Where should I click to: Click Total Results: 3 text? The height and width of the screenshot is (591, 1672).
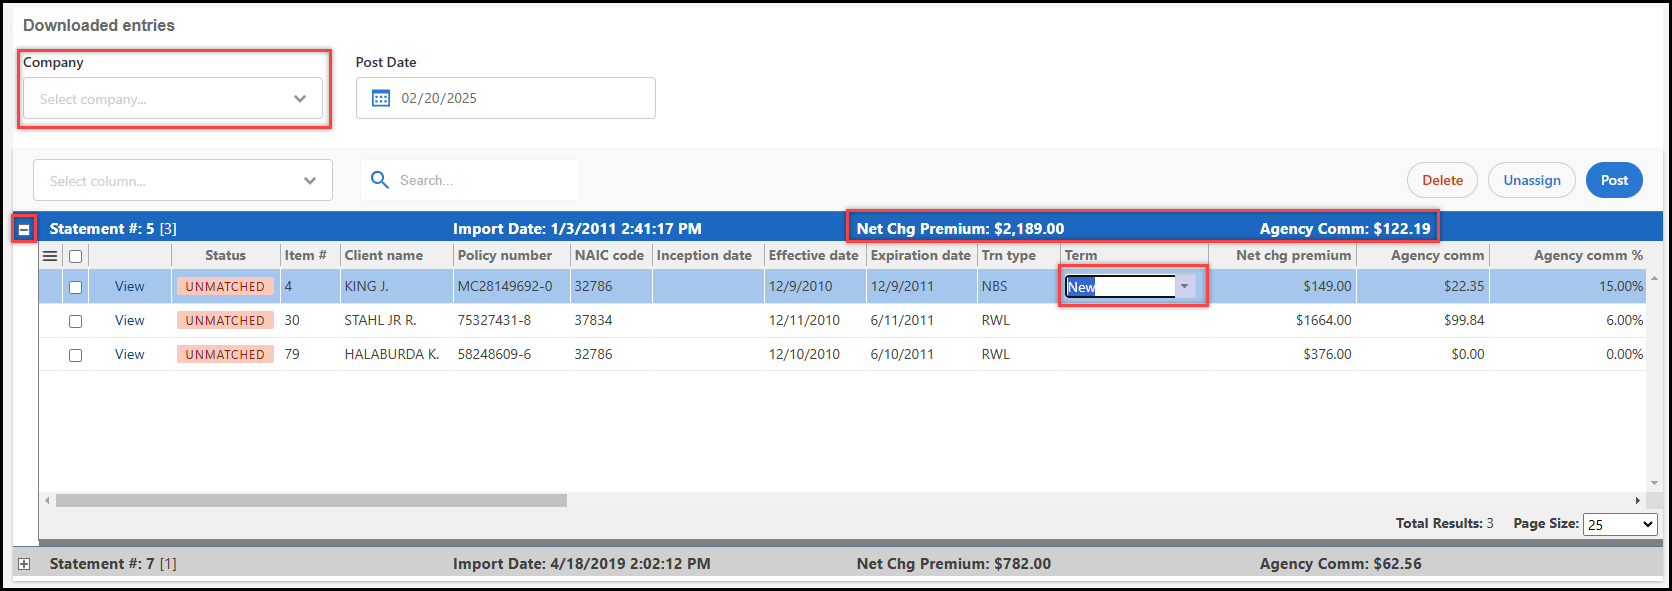click(1444, 523)
